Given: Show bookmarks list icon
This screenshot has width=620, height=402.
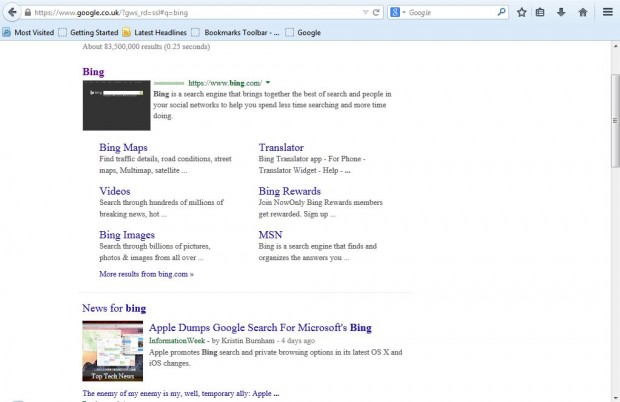Looking at the screenshot, I should coord(540,12).
